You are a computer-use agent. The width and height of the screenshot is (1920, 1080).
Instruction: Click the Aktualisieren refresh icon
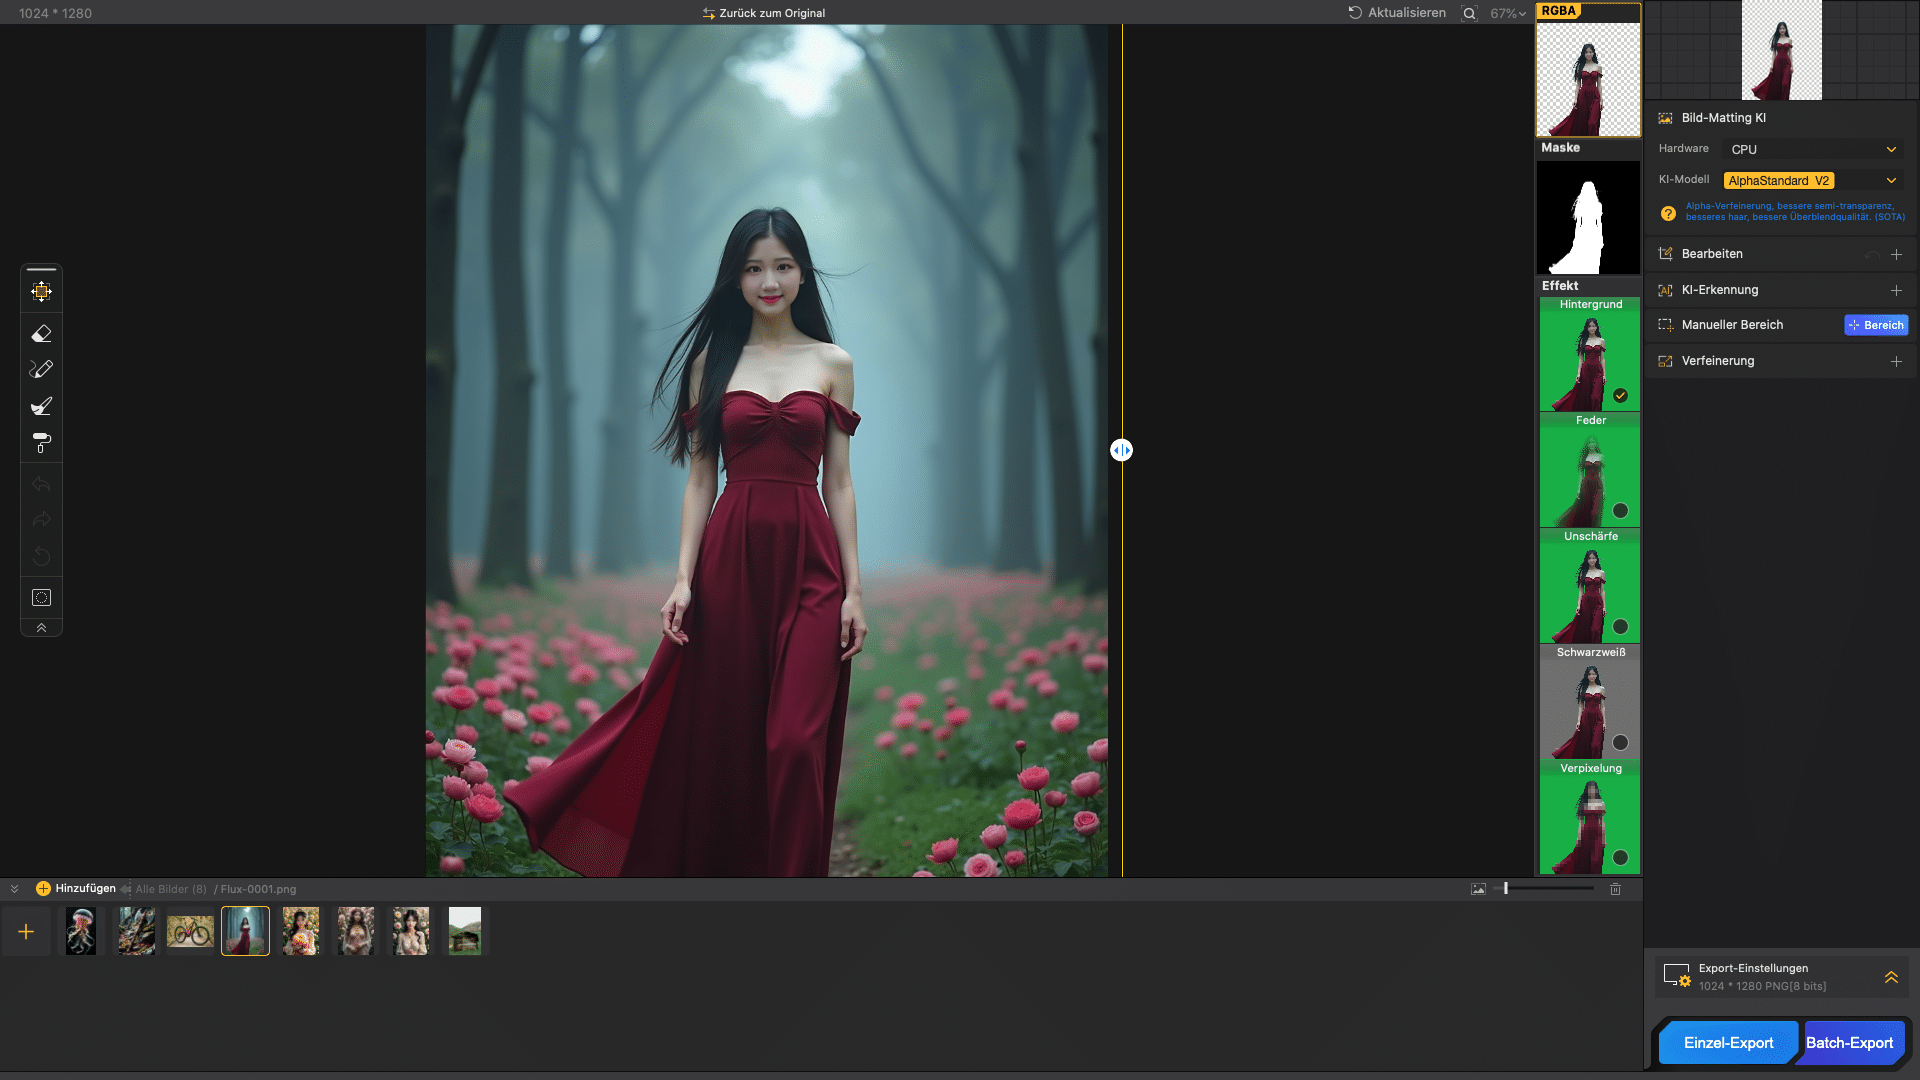click(x=1355, y=13)
